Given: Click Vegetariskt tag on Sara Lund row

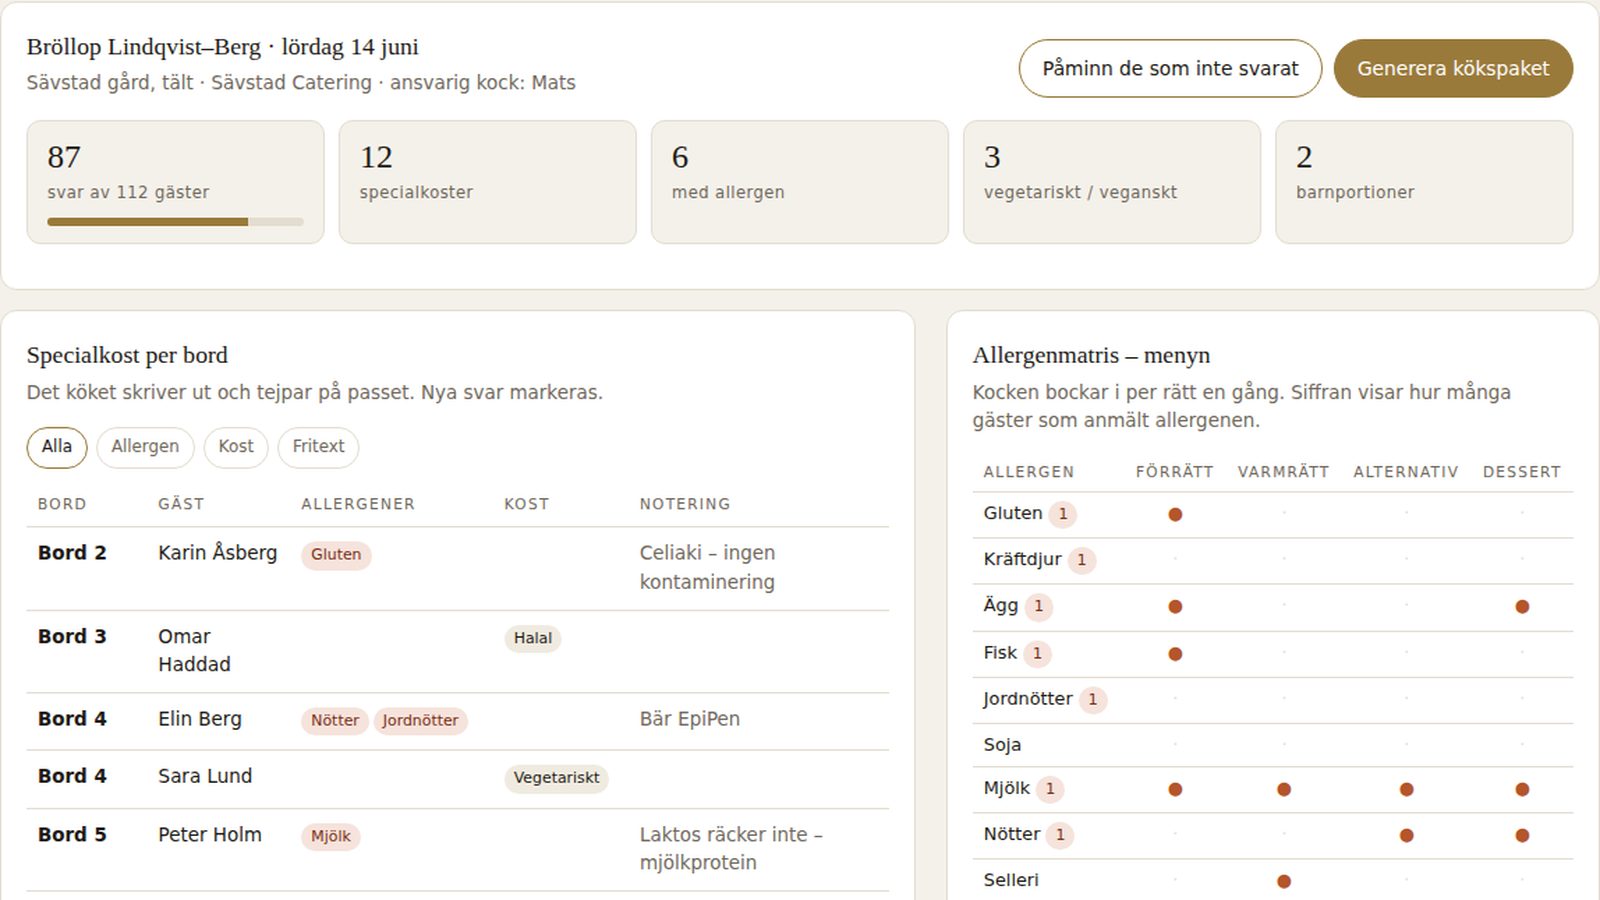Looking at the screenshot, I should [556, 778].
